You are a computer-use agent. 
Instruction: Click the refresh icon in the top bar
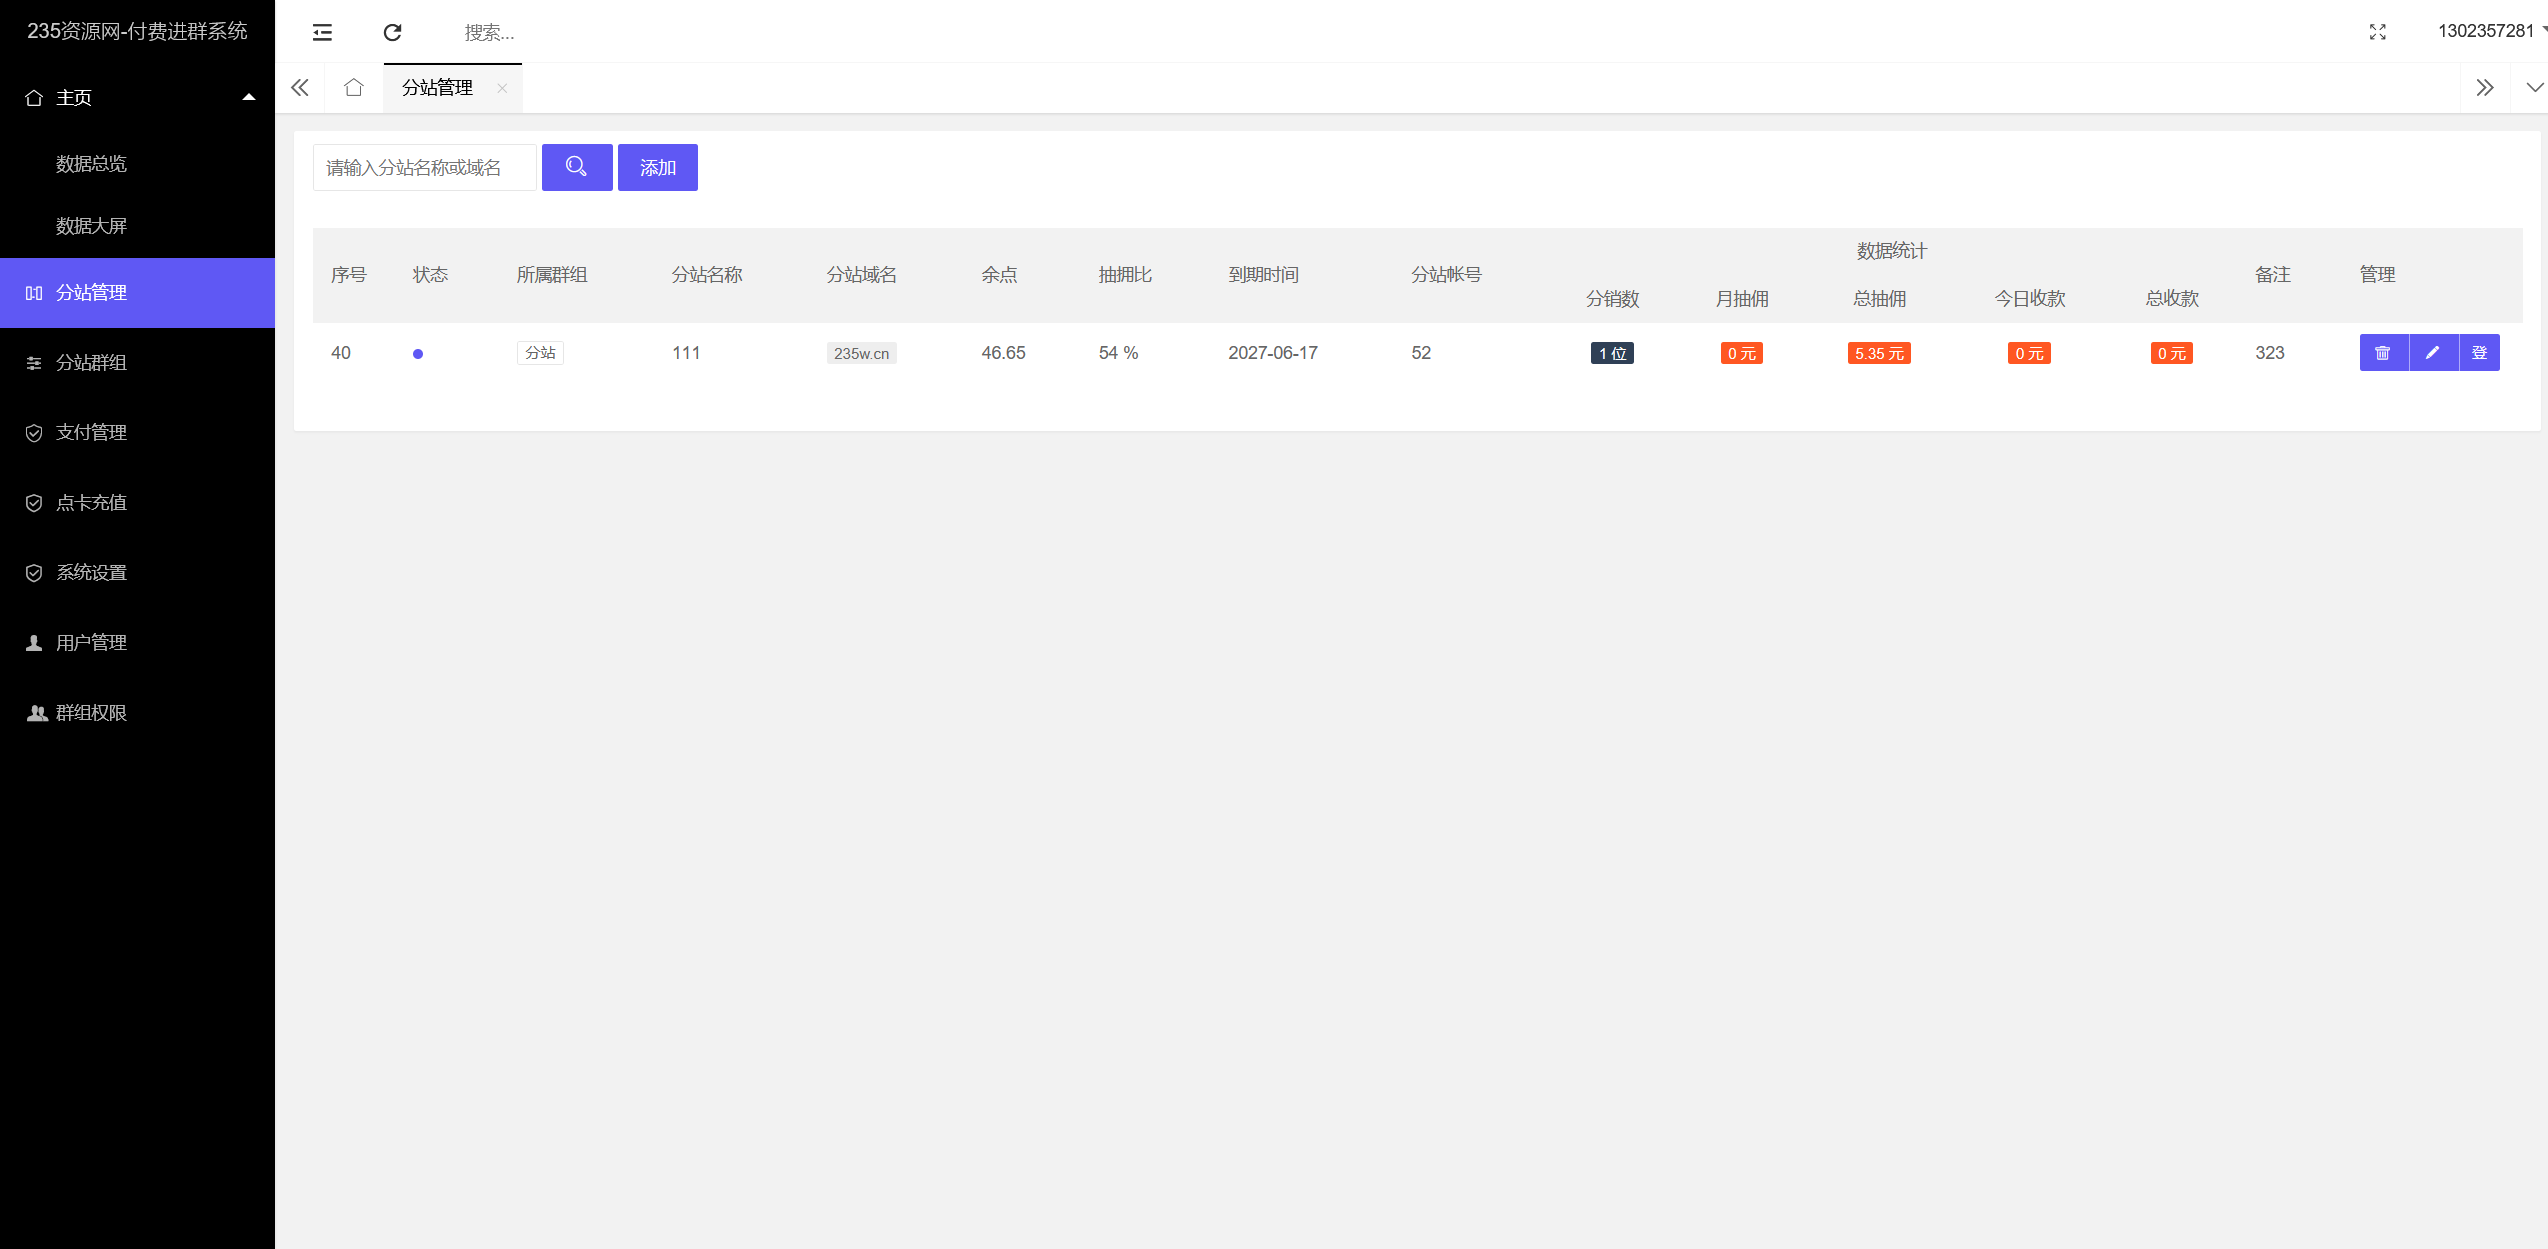pyautogui.click(x=392, y=32)
